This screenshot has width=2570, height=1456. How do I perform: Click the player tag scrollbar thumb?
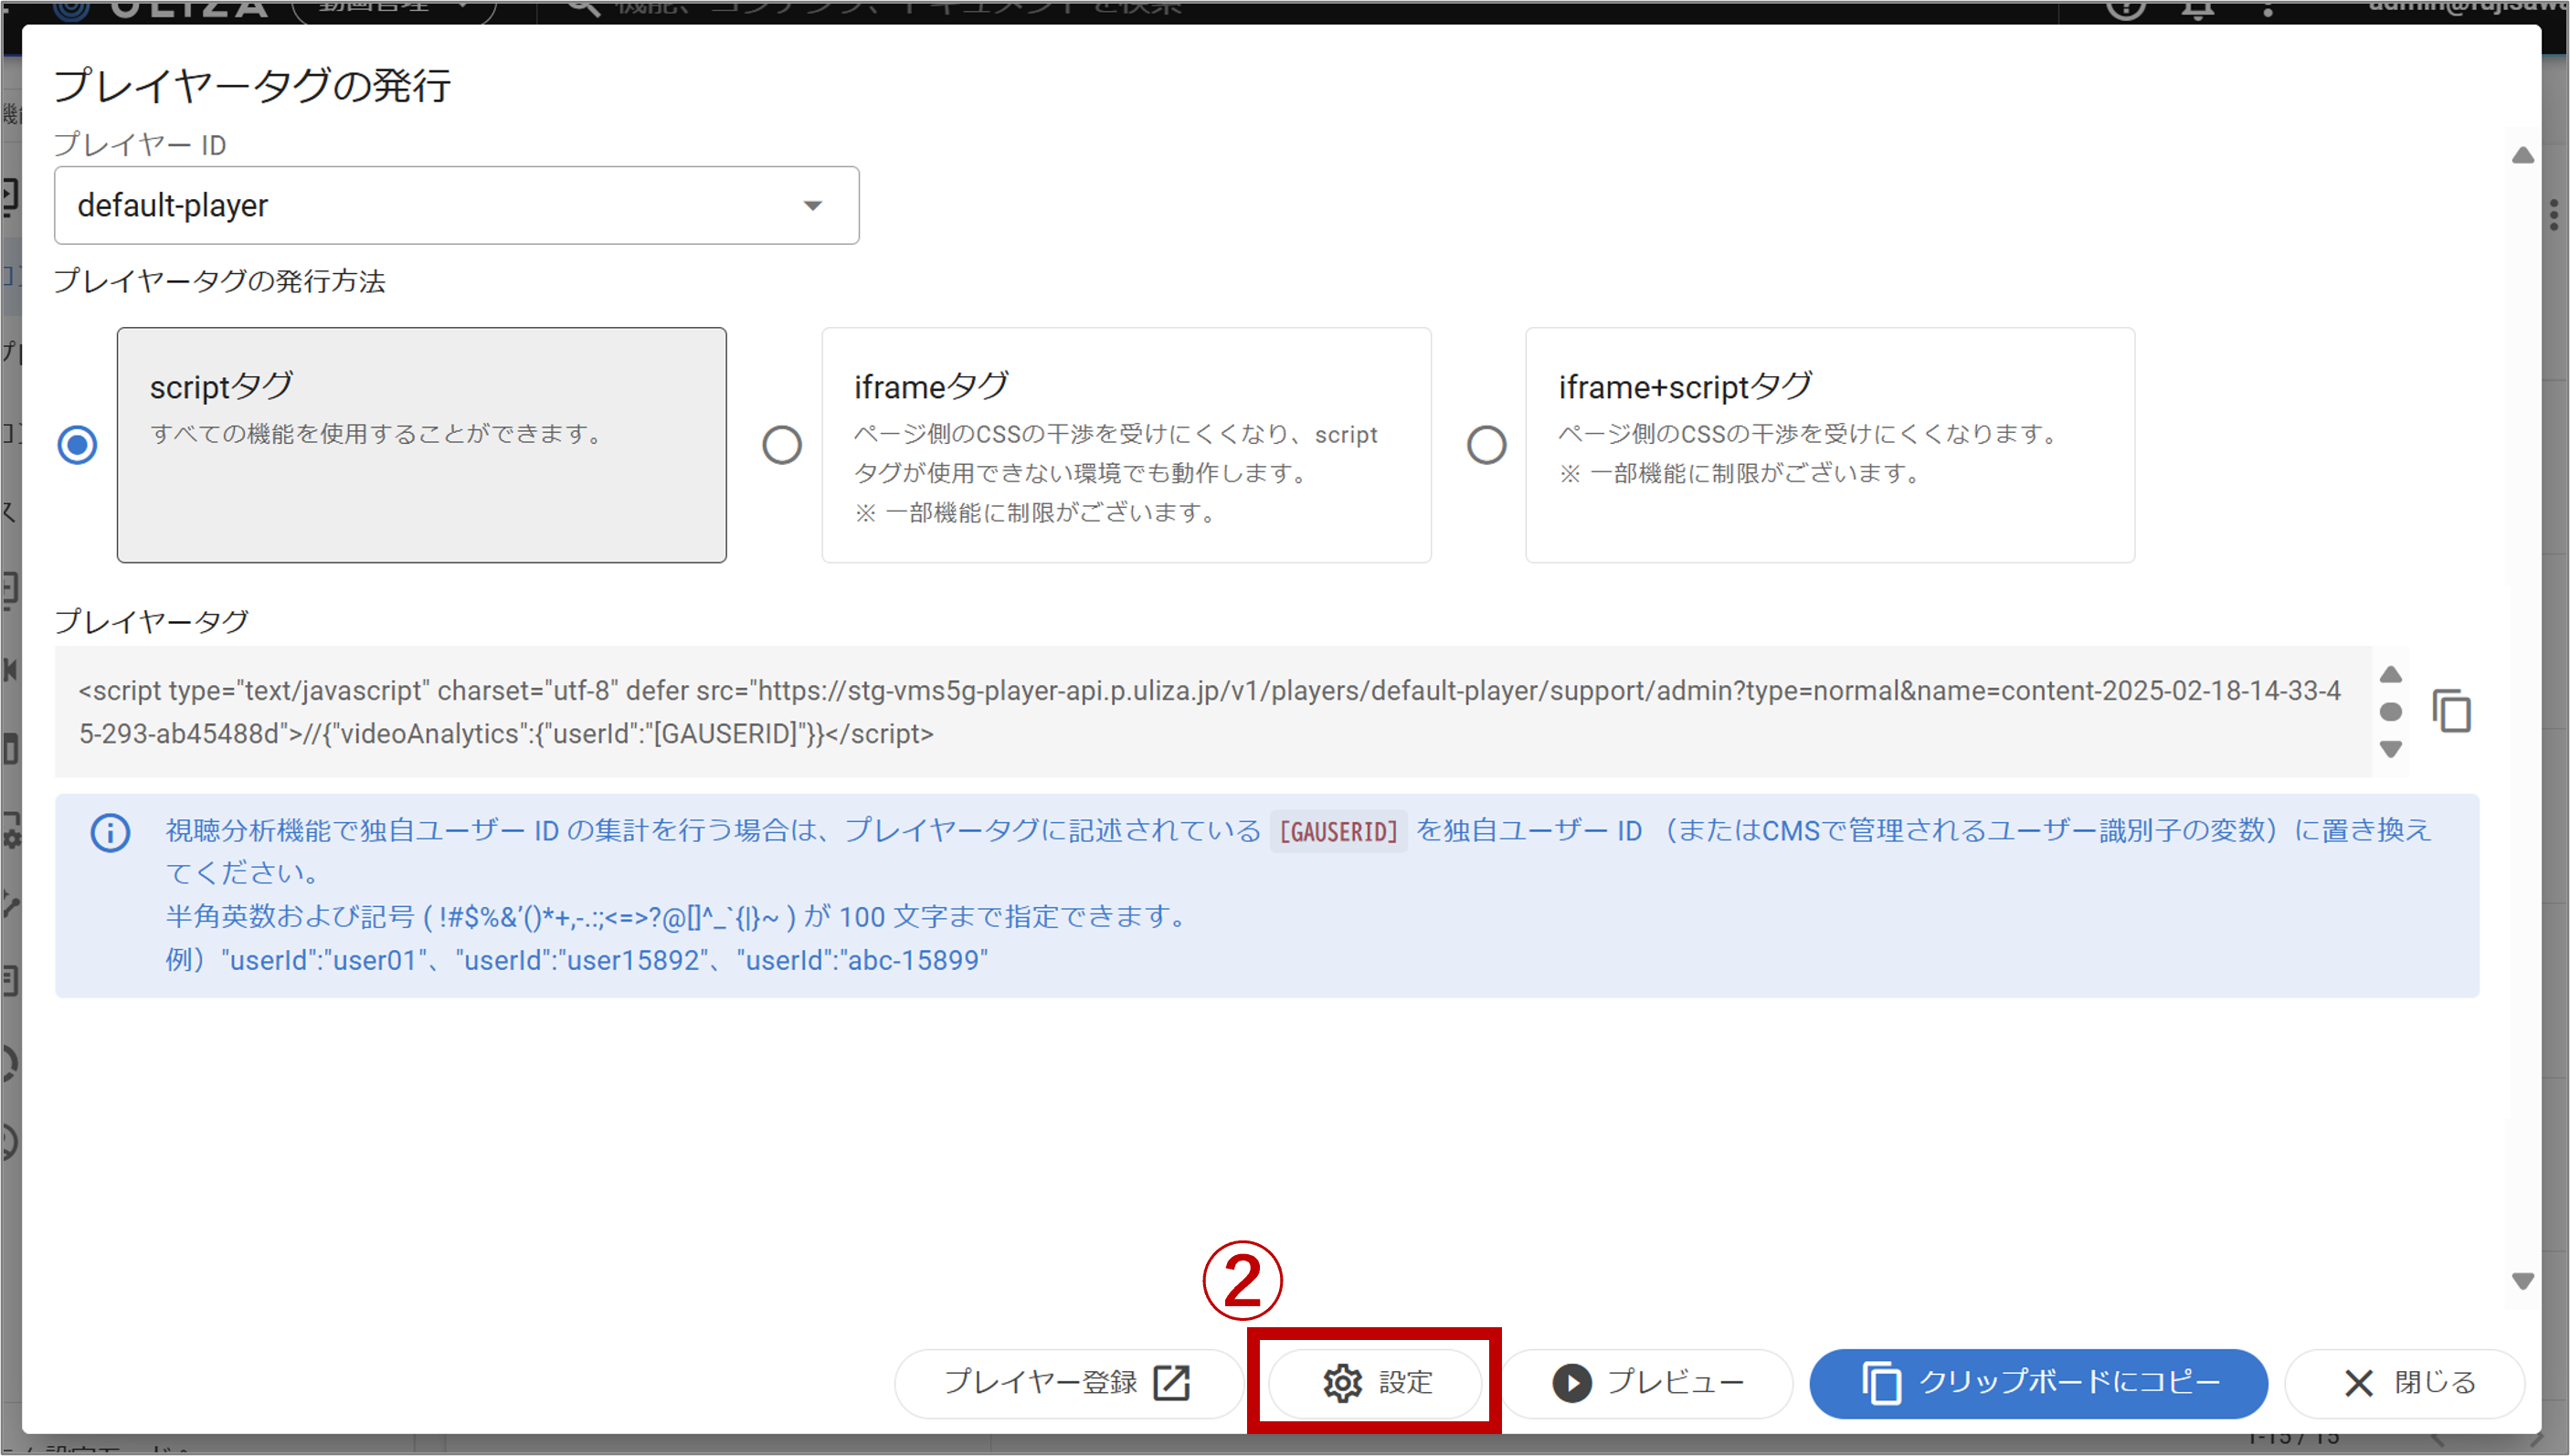pos(2391,712)
